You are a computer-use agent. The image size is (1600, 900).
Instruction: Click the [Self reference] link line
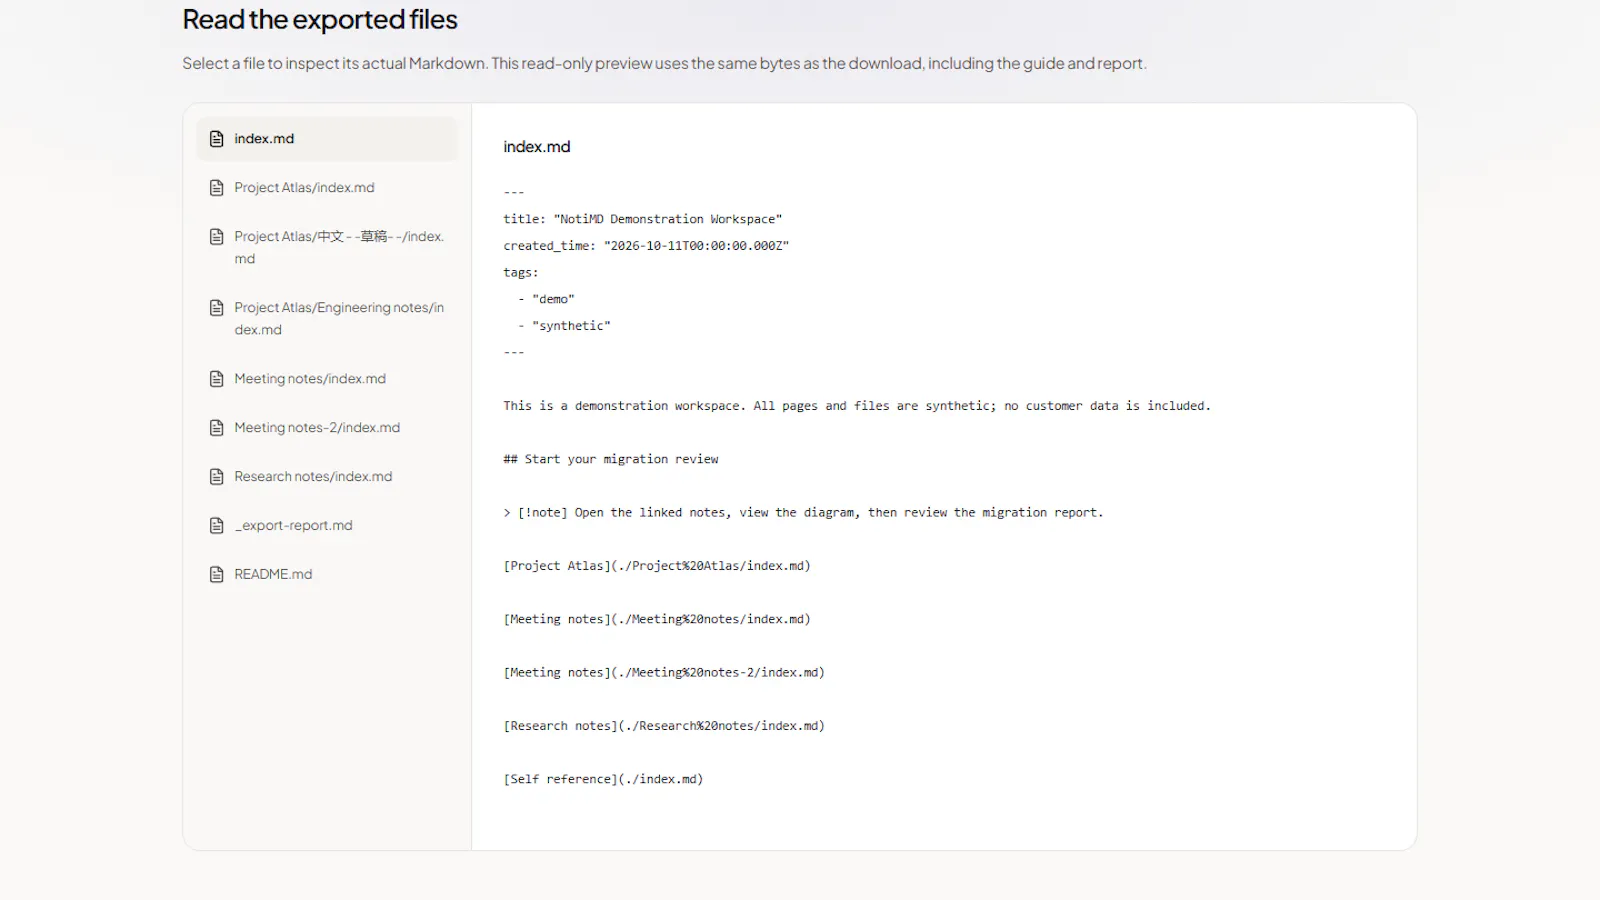pyautogui.click(x=603, y=779)
